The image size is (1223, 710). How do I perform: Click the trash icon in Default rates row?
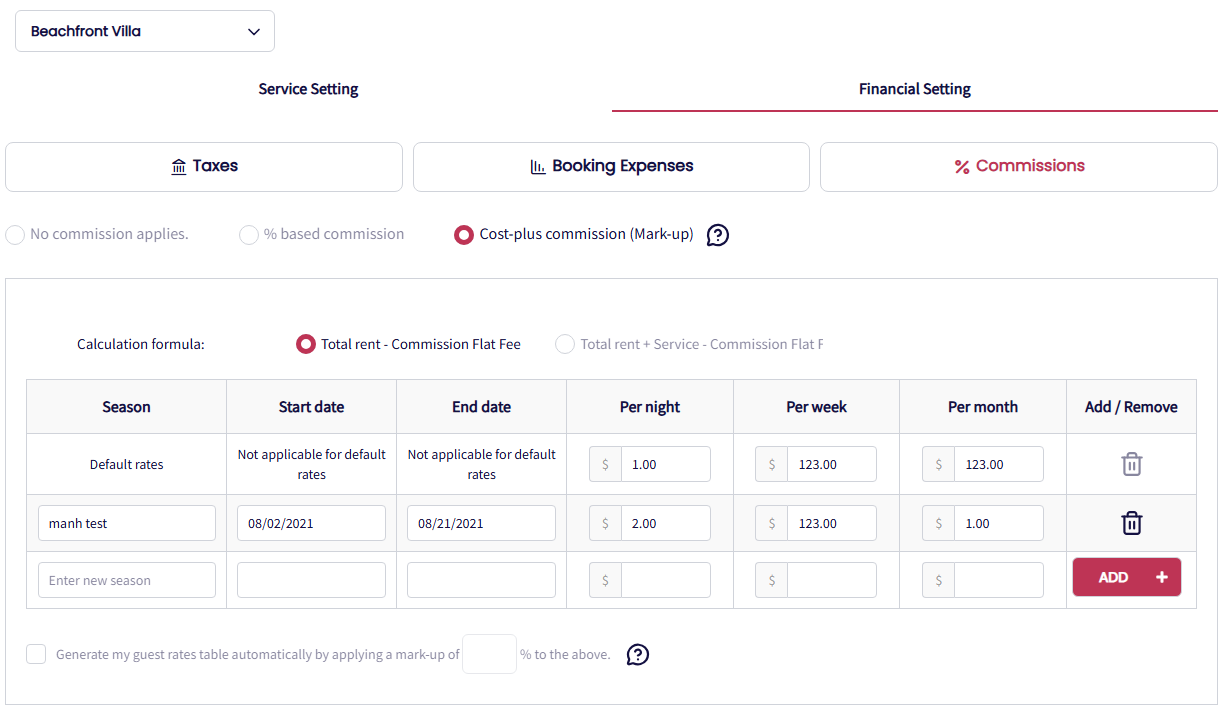coord(1131,464)
